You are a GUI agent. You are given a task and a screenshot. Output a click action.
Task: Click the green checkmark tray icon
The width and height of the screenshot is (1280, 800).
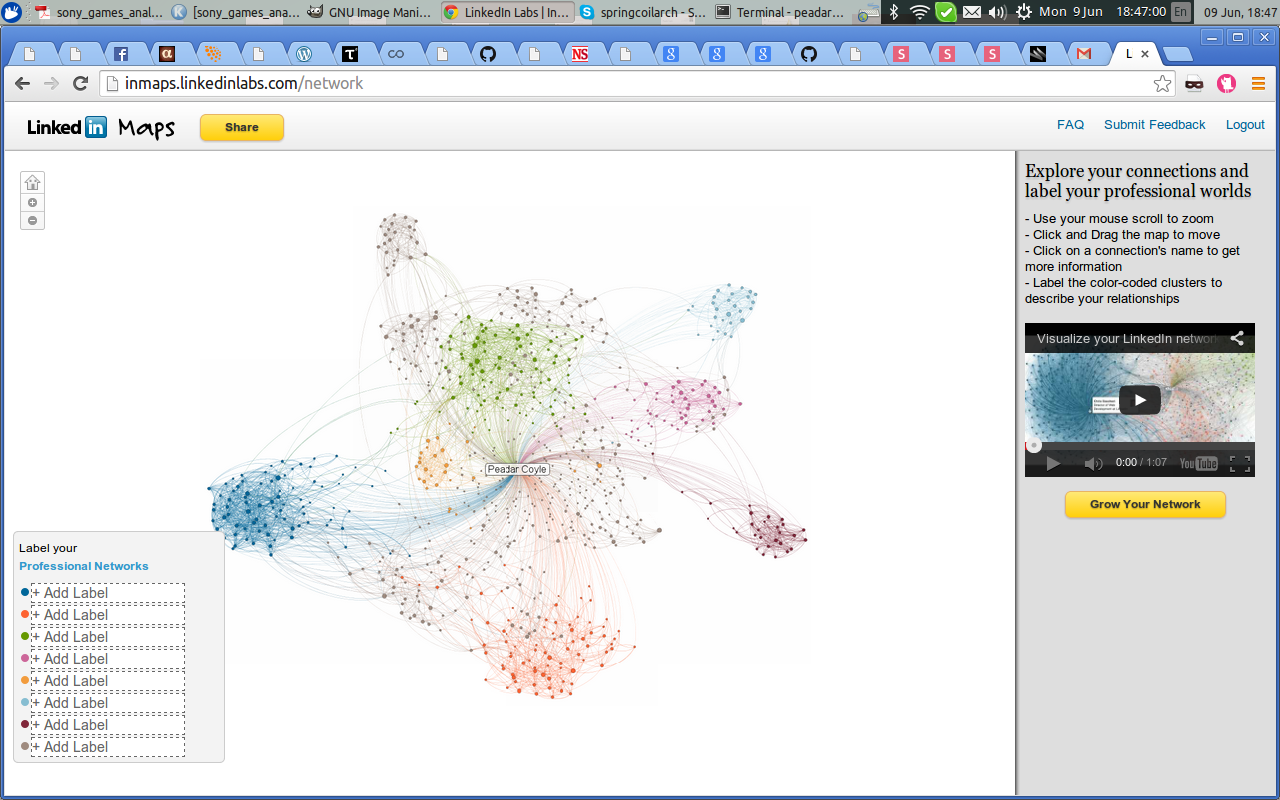[x=945, y=12]
